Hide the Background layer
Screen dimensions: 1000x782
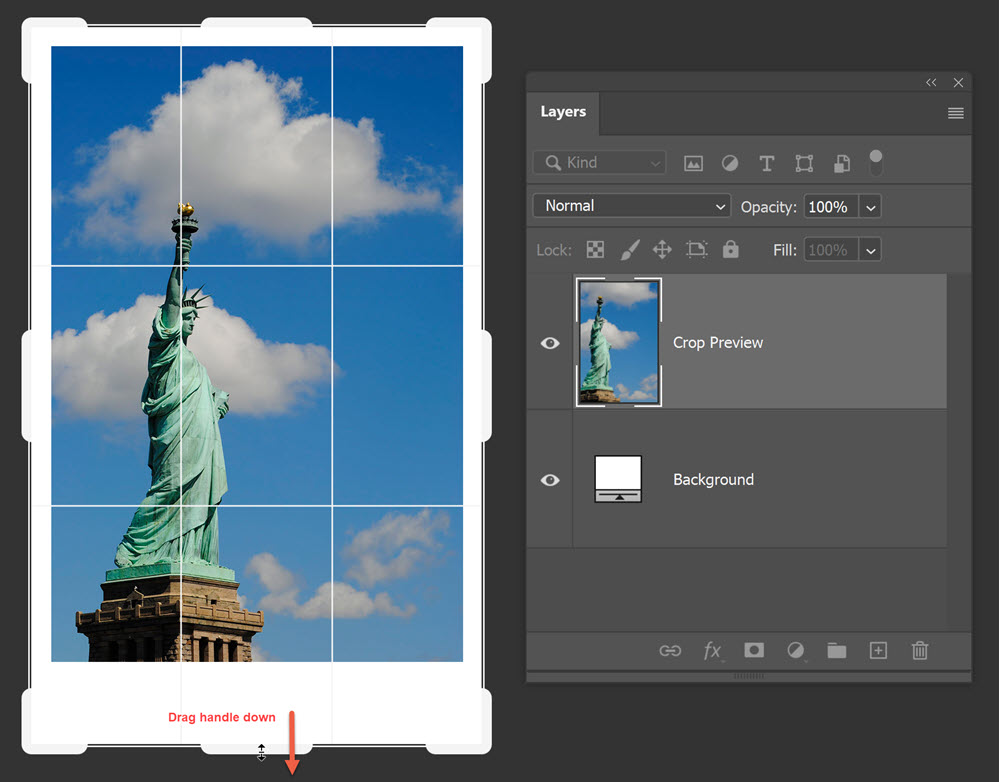550,480
